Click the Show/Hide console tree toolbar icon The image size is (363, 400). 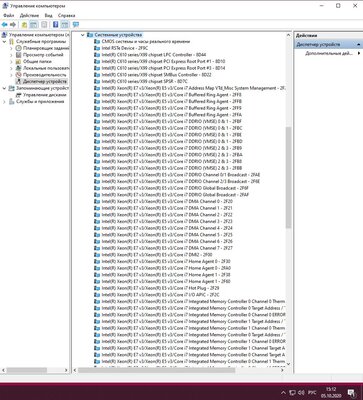33,25
